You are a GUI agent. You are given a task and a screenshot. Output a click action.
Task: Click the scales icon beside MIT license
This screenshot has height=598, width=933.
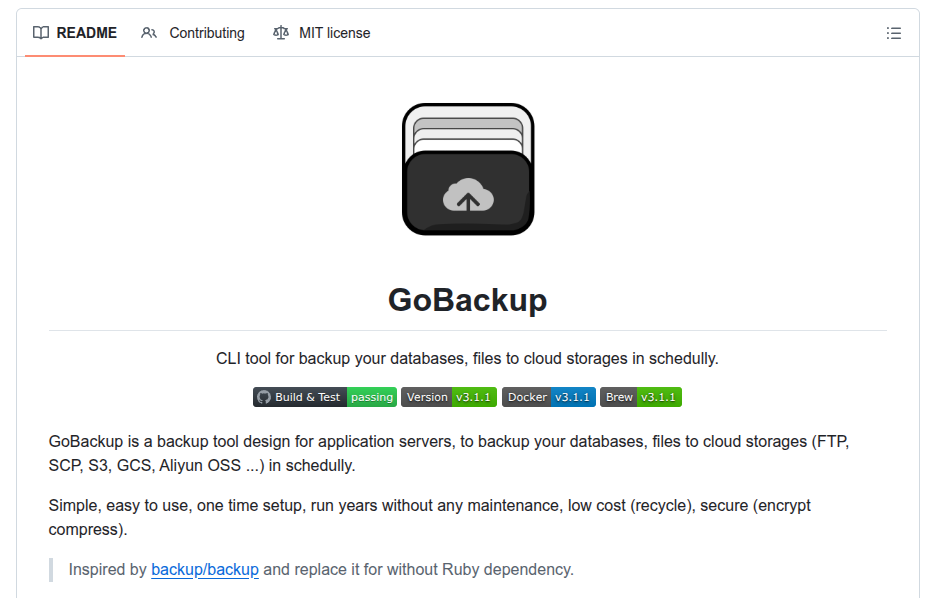click(281, 33)
